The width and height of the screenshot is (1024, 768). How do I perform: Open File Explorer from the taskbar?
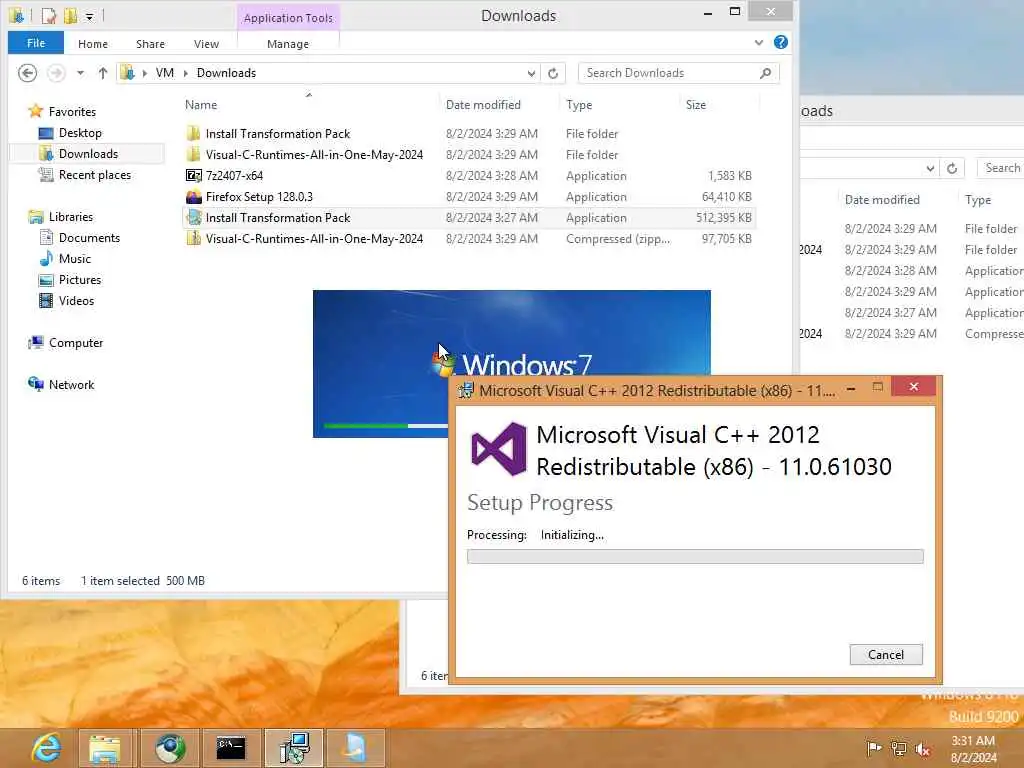105,748
